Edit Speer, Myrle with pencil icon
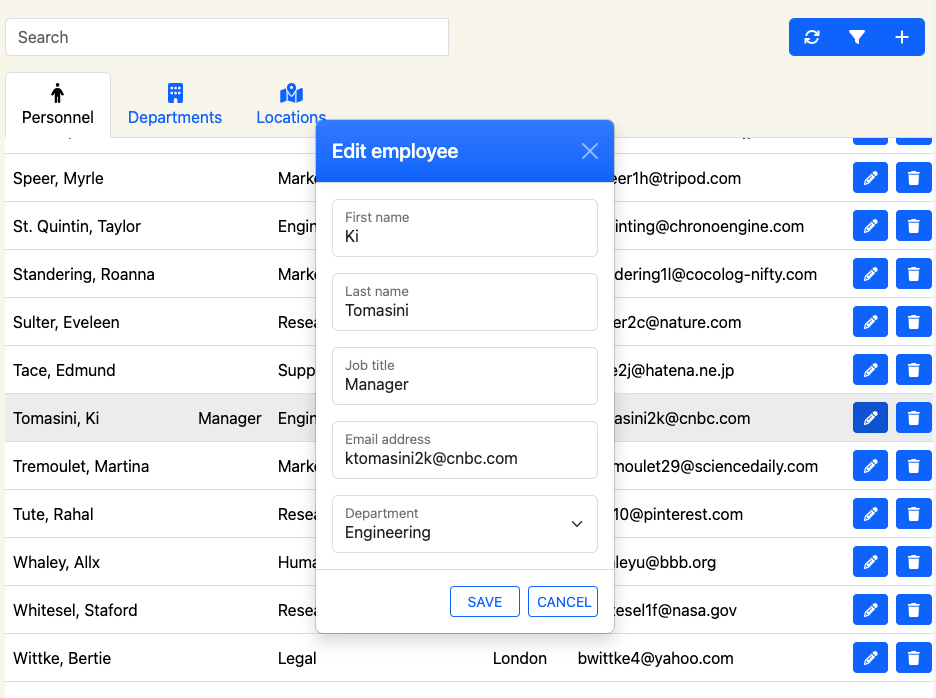The image size is (936, 698). (x=870, y=178)
